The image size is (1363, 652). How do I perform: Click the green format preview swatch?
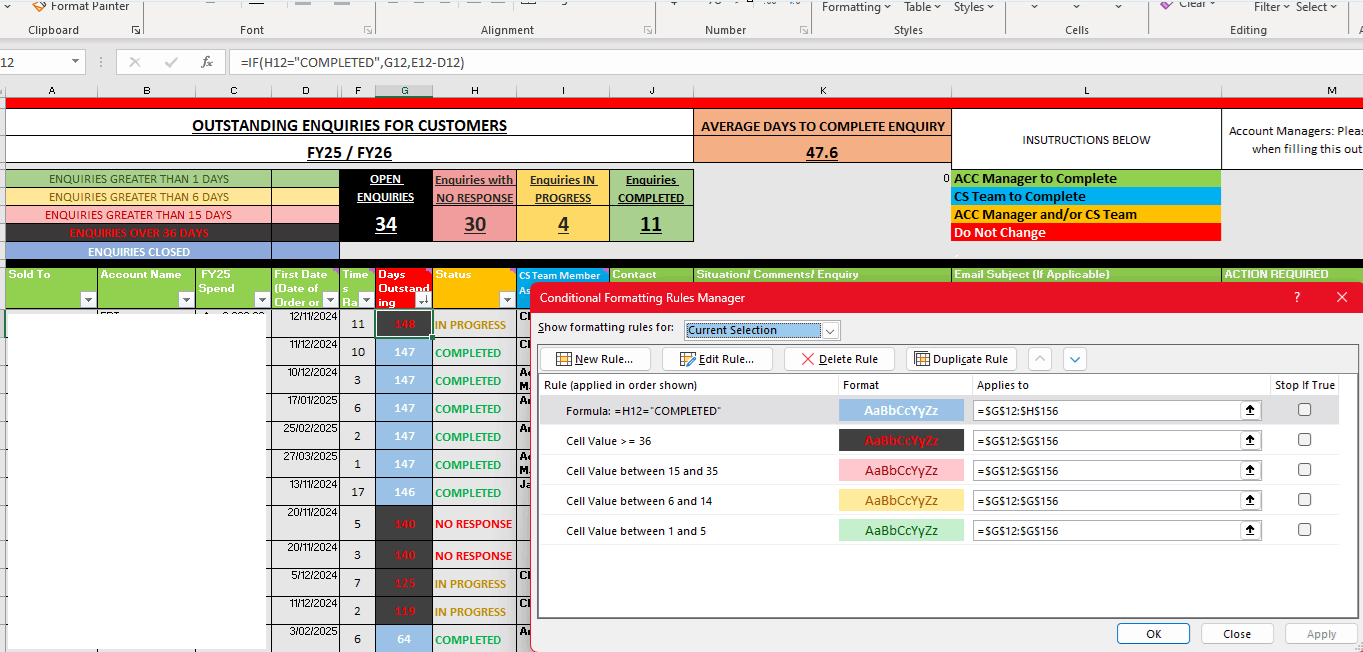(x=901, y=530)
